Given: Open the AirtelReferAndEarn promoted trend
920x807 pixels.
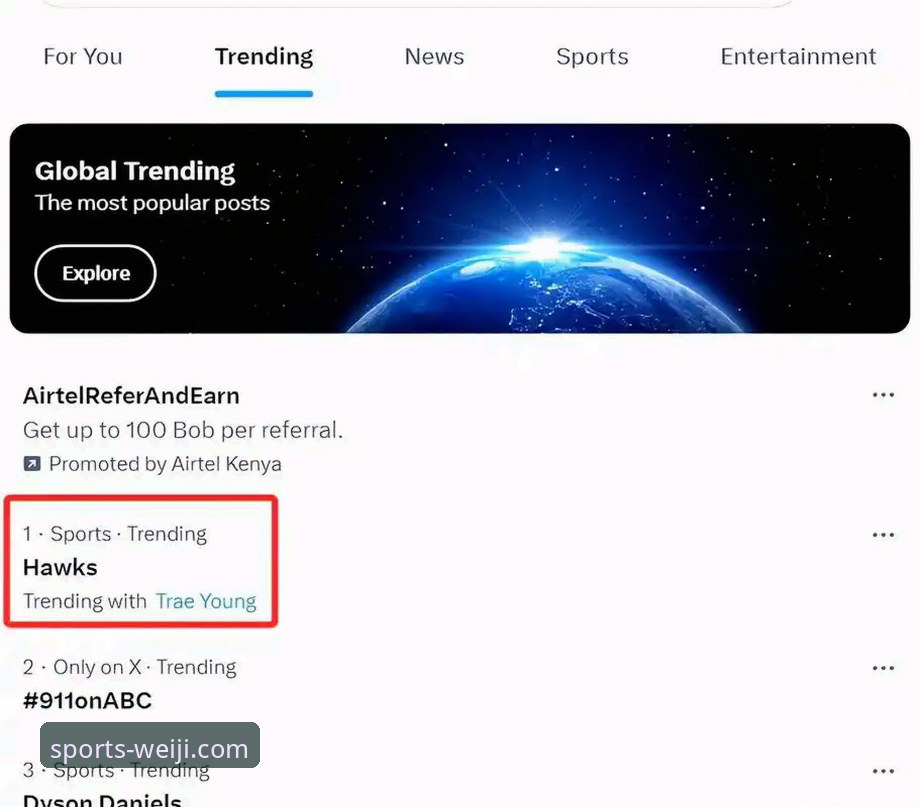Looking at the screenshot, I should (131, 396).
